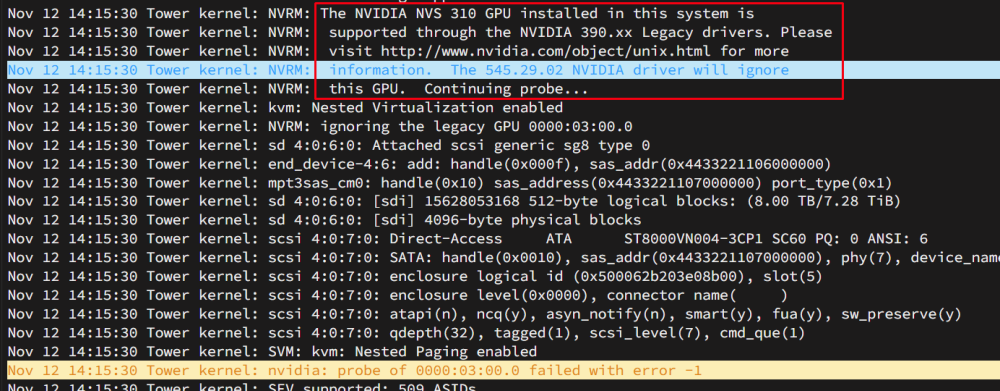
Task: Click the highlighted blue log line about 545.29.02 driver
Action: [x=500, y=70]
